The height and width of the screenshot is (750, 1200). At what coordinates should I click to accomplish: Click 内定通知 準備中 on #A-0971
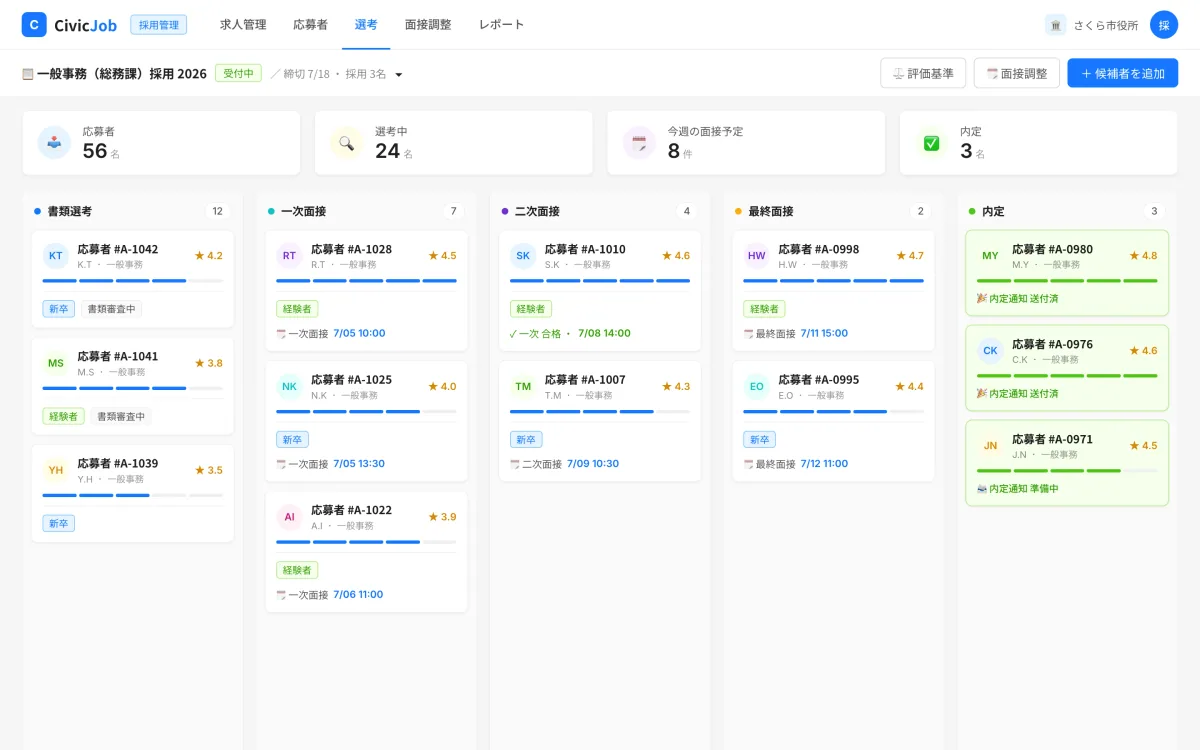(x=1018, y=489)
